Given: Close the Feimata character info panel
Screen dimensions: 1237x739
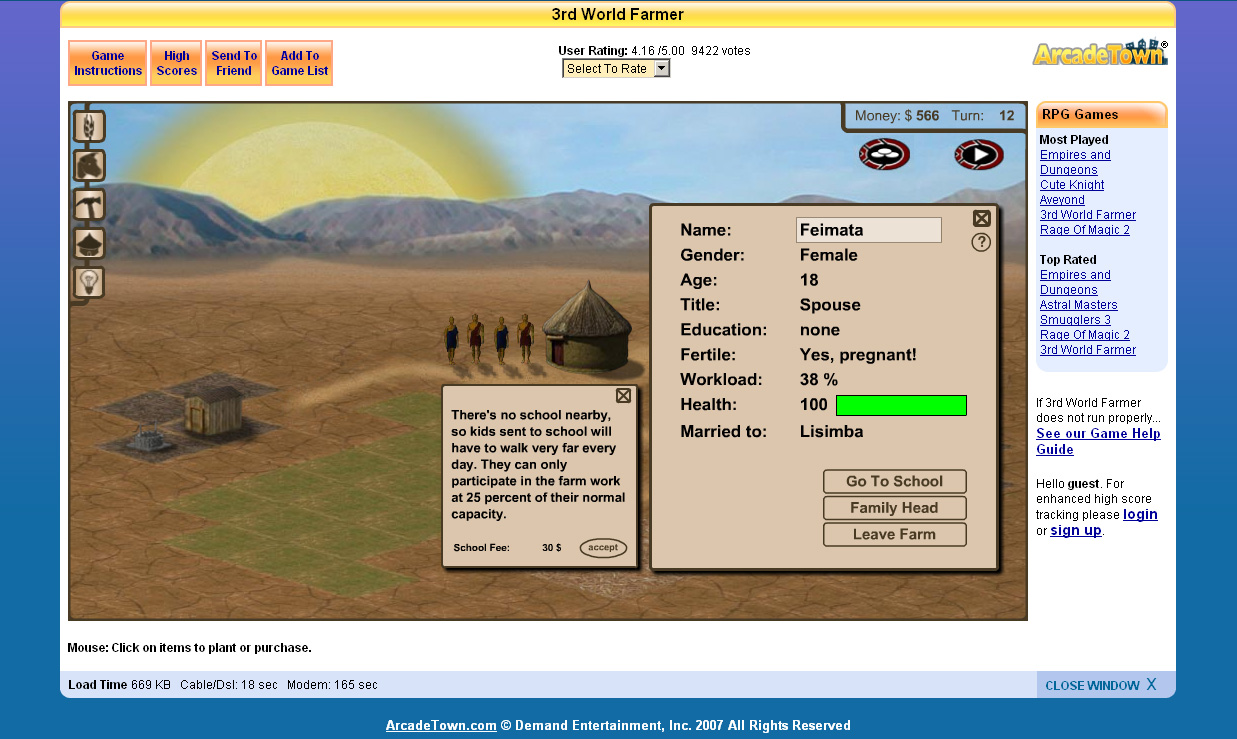Looking at the screenshot, I should pos(982,218).
